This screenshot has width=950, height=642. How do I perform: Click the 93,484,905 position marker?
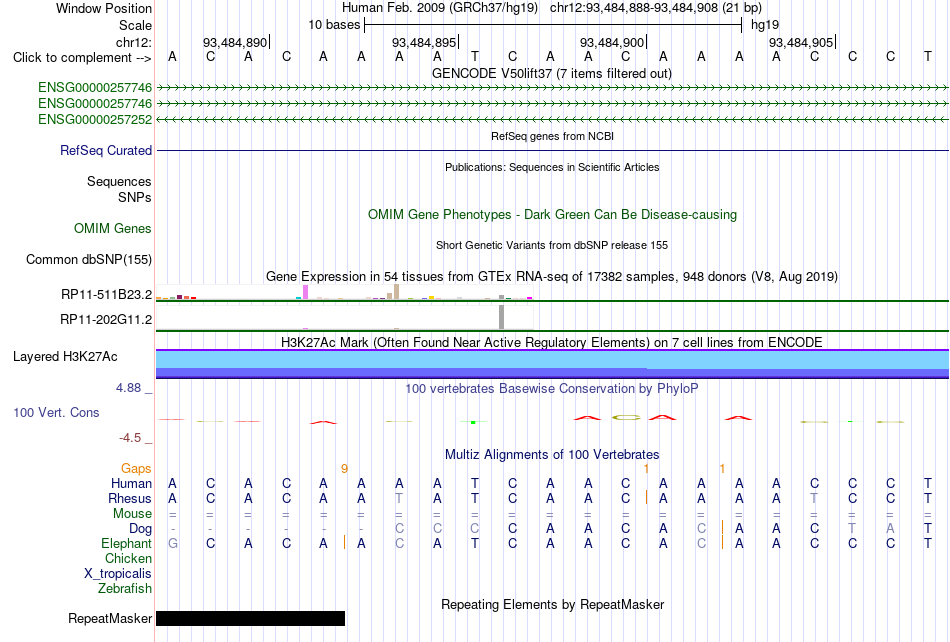coord(802,42)
